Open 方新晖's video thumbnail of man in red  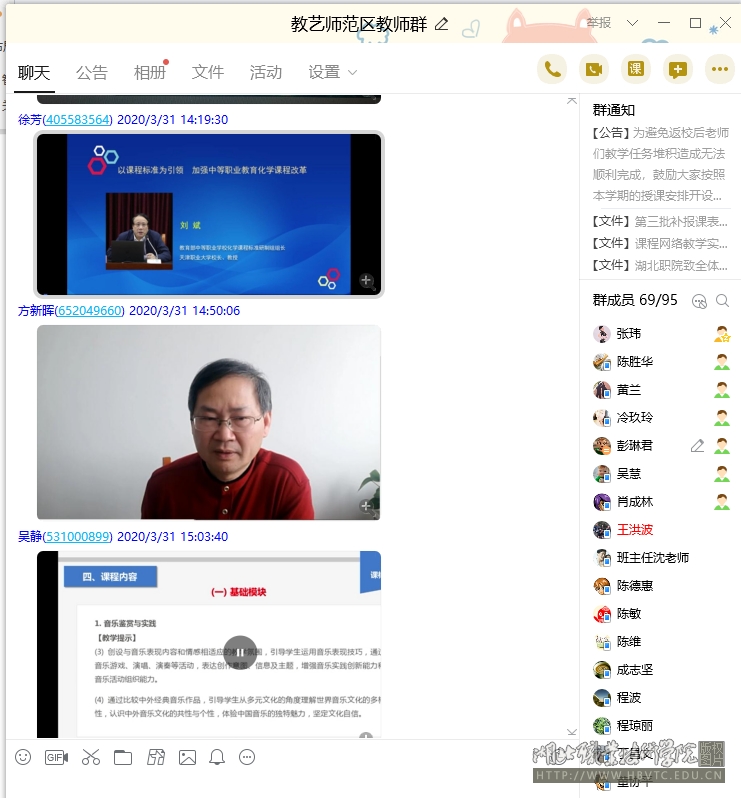[x=209, y=422]
